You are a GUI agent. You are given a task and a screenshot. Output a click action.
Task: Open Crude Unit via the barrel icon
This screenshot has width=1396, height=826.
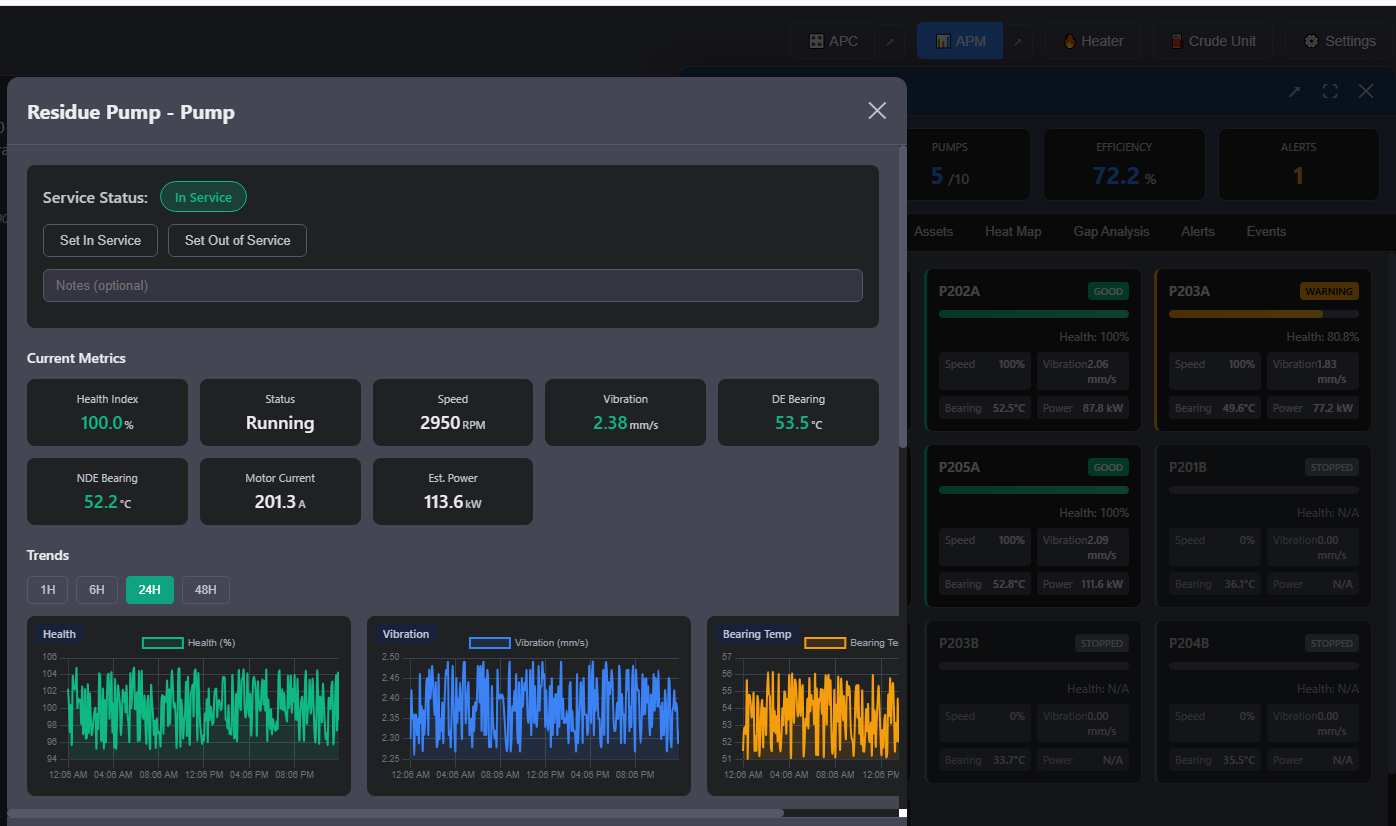pos(1178,41)
